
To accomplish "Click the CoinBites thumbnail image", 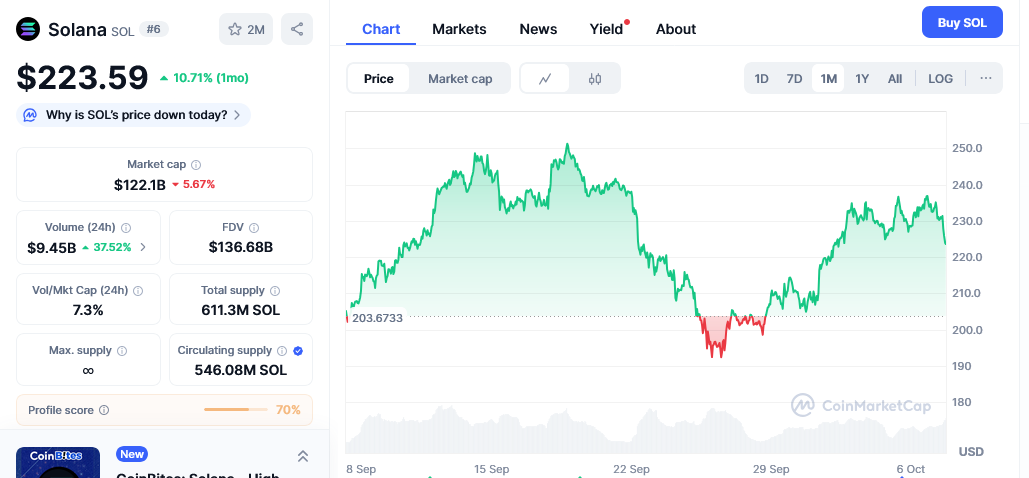I will pyautogui.click(x=58, y=462).
